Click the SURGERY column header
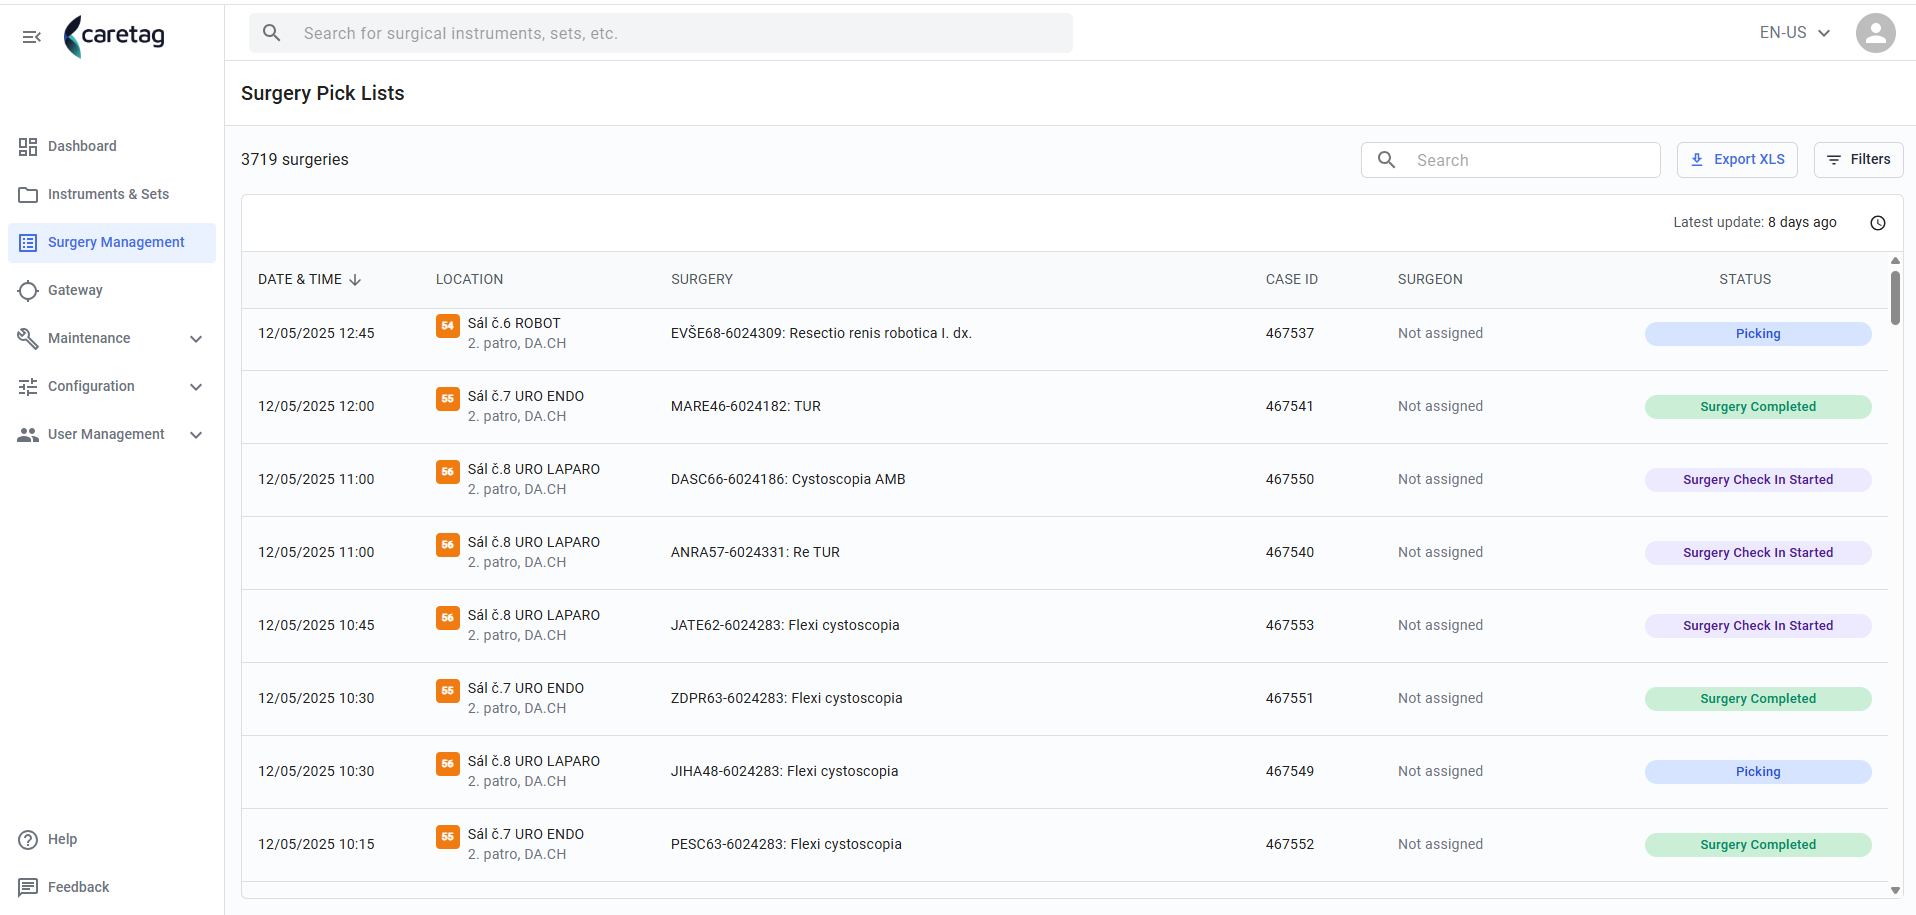 [x=702, y=280]
